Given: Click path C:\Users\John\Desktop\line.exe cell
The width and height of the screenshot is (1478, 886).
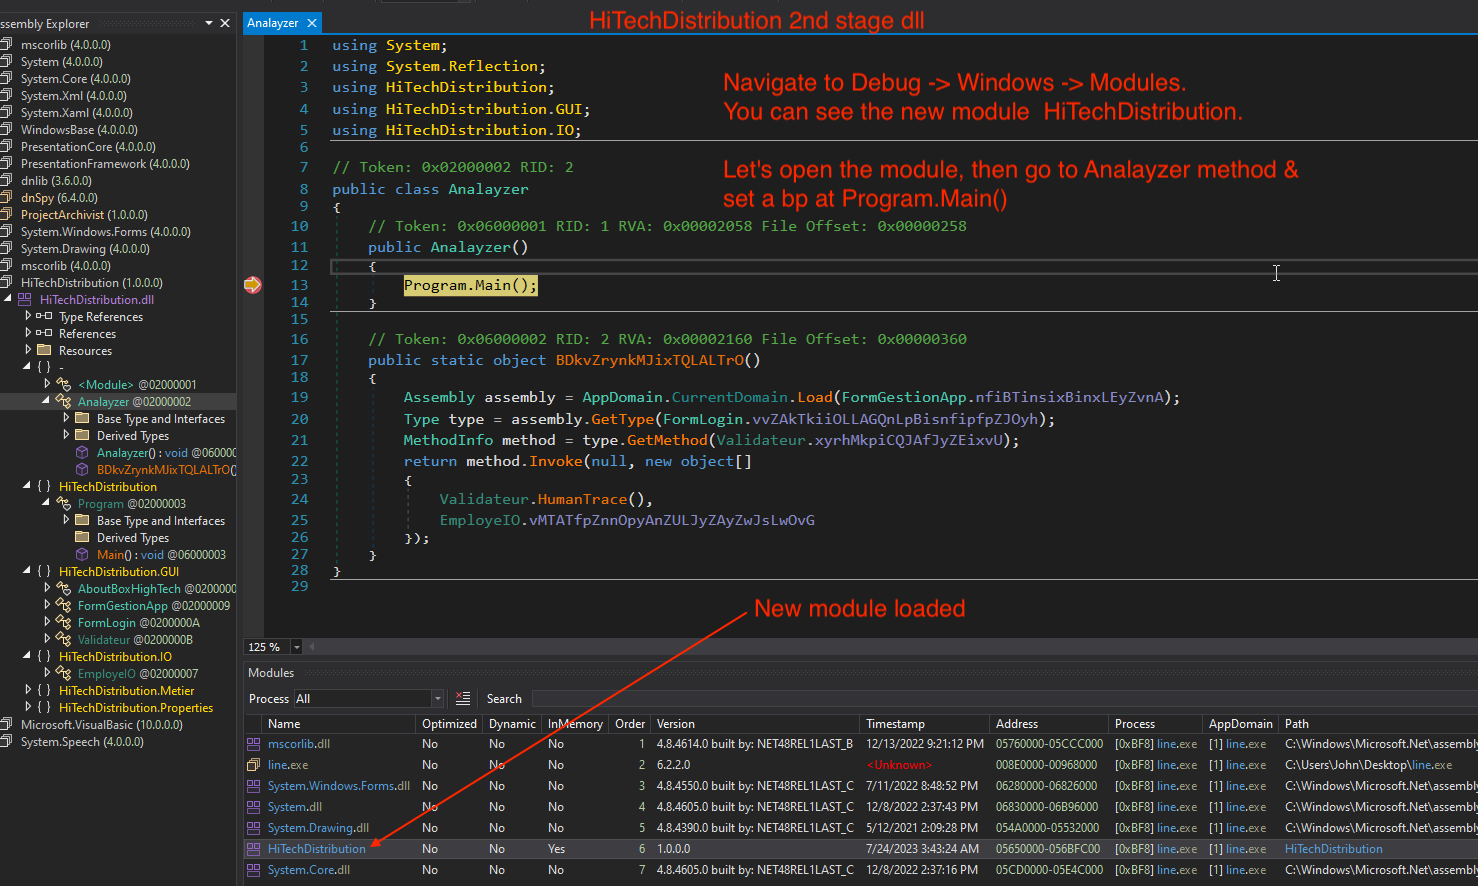Looking at the screenshot, I should 1368,765.
